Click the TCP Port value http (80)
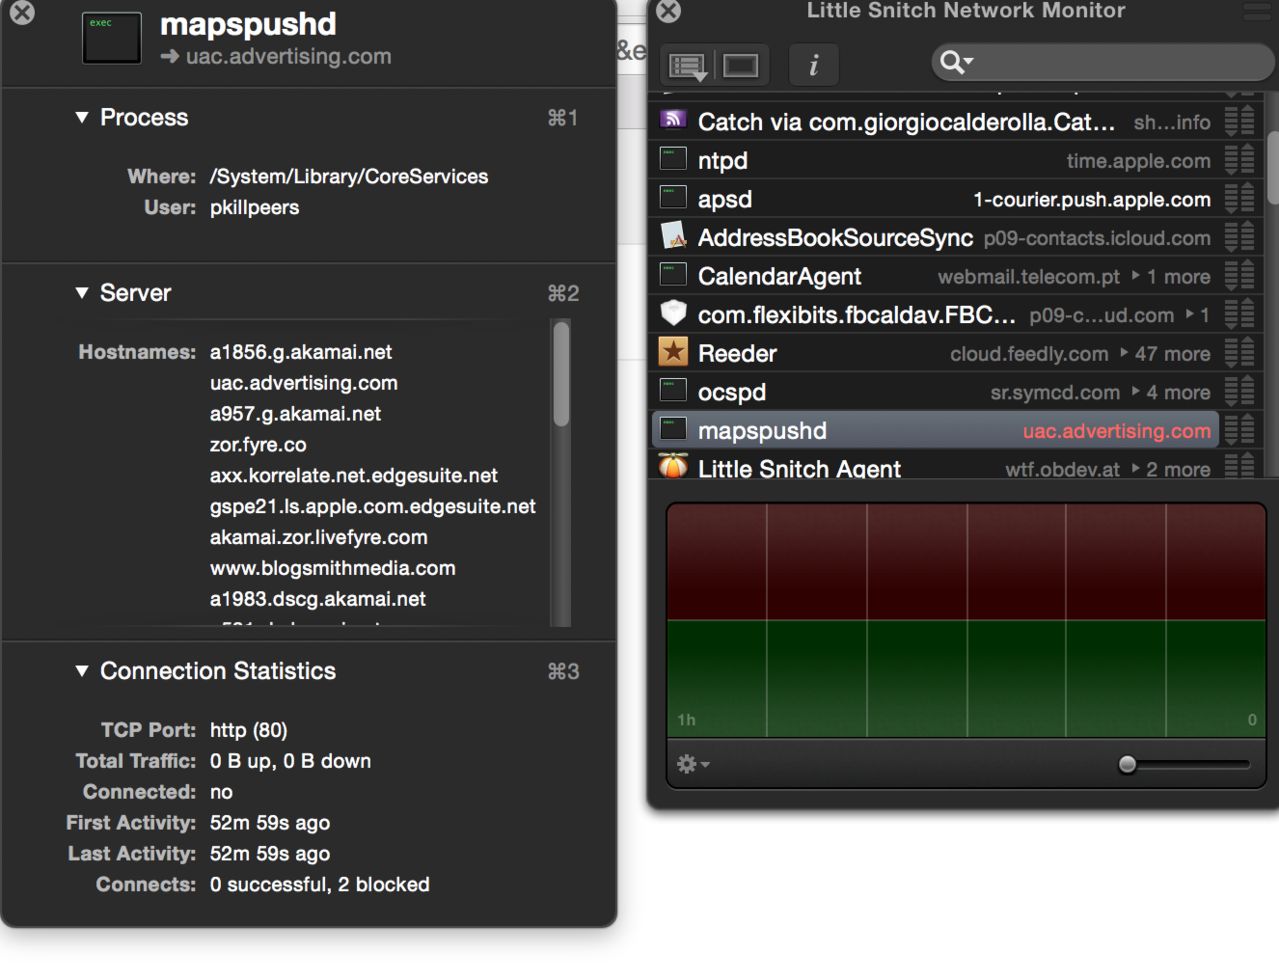Viewport: 1279px width, 980px height. [x=249, y=730]
